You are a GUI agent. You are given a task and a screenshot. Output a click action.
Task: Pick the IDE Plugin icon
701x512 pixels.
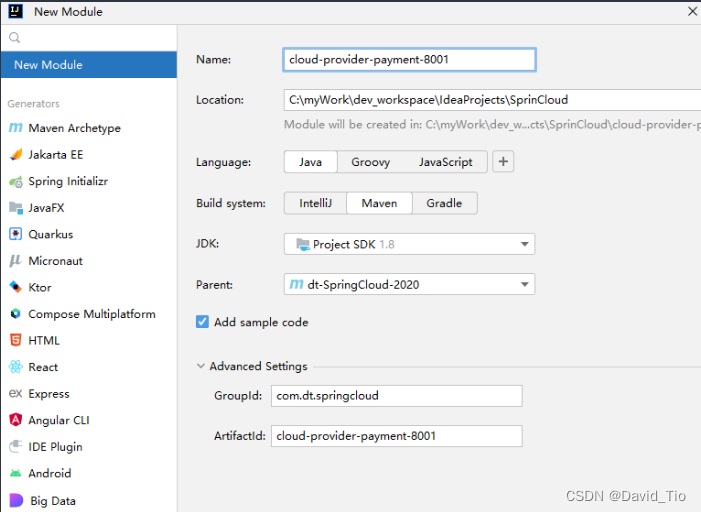point(16,446)
